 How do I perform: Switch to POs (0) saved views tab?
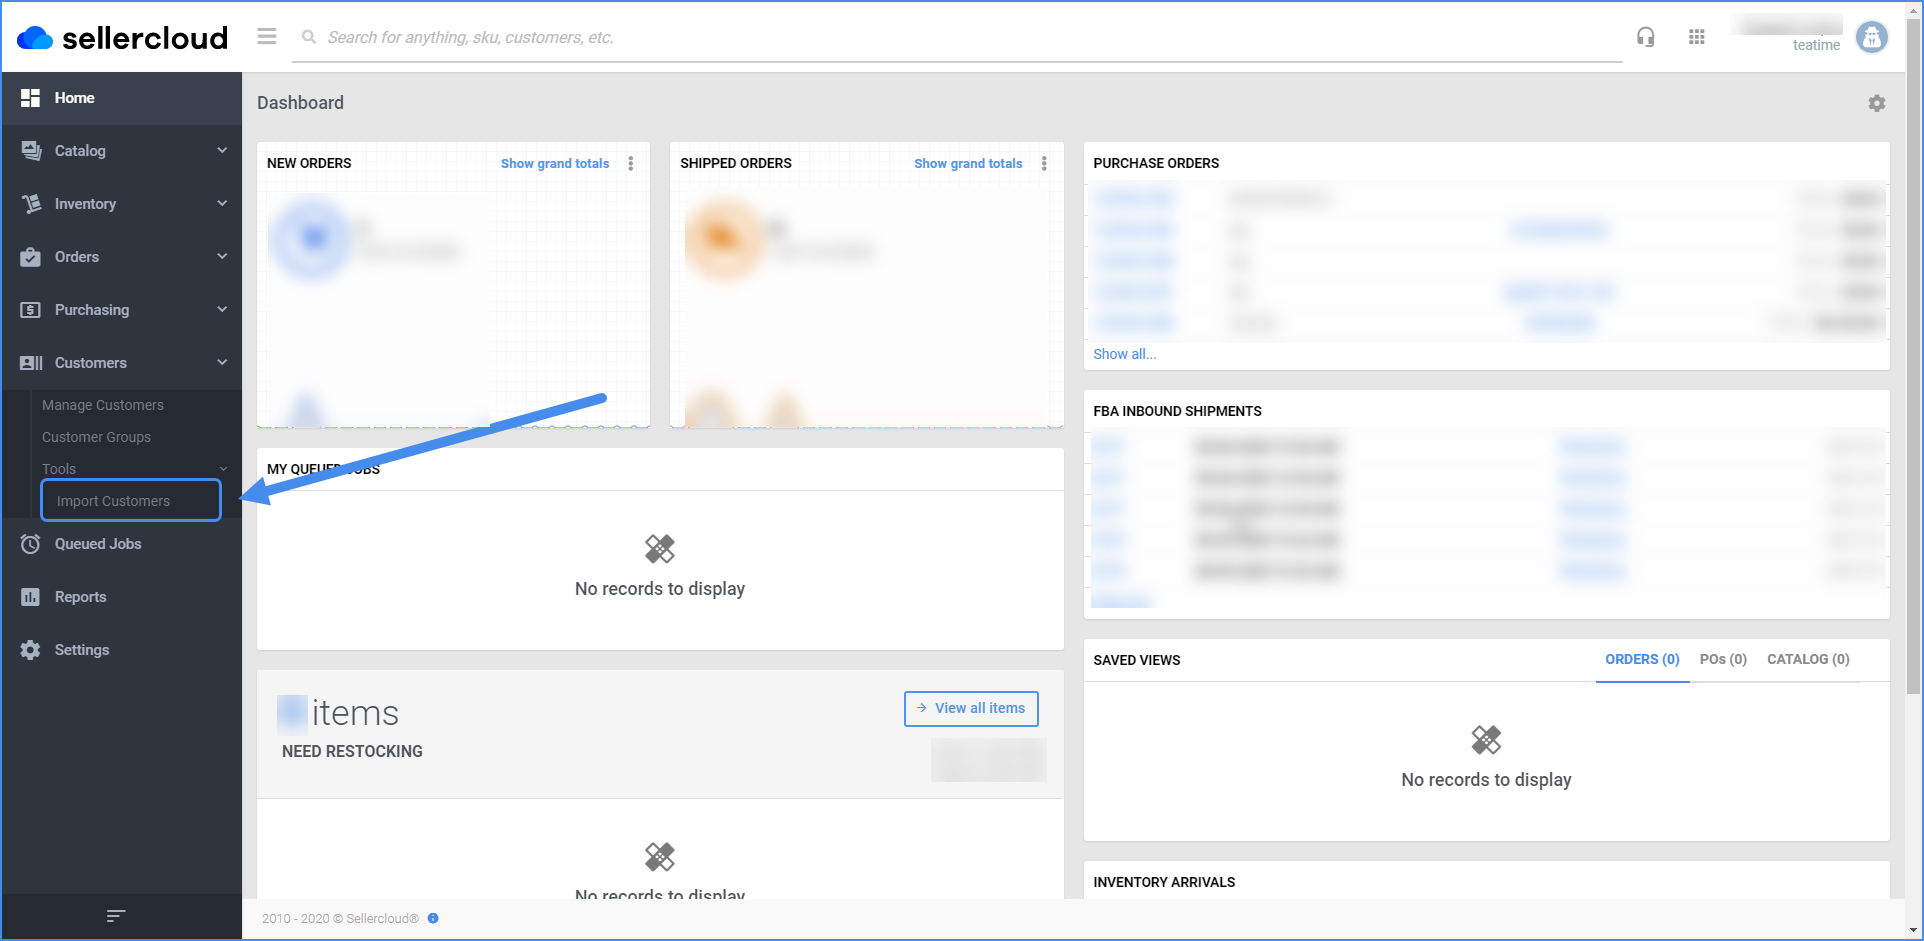[x=1723, y=660]
